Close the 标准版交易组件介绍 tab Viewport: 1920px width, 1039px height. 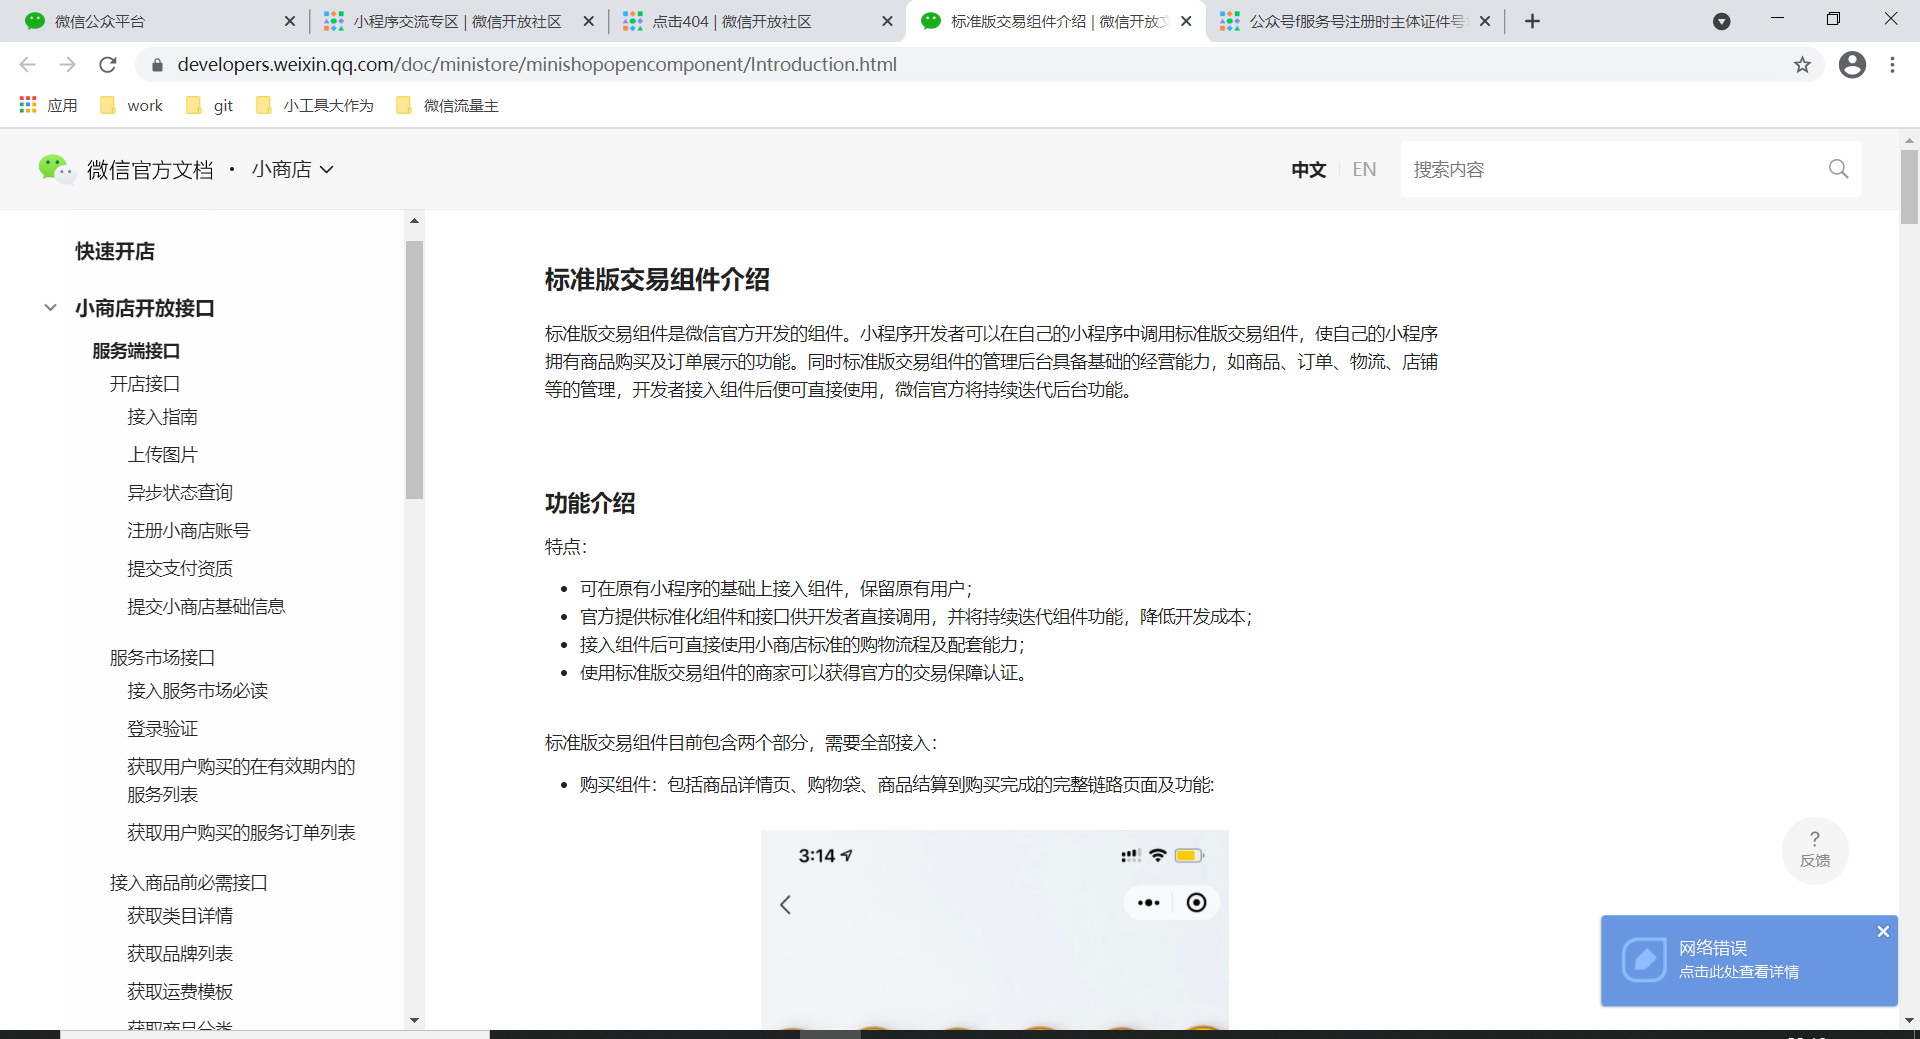1186,21
